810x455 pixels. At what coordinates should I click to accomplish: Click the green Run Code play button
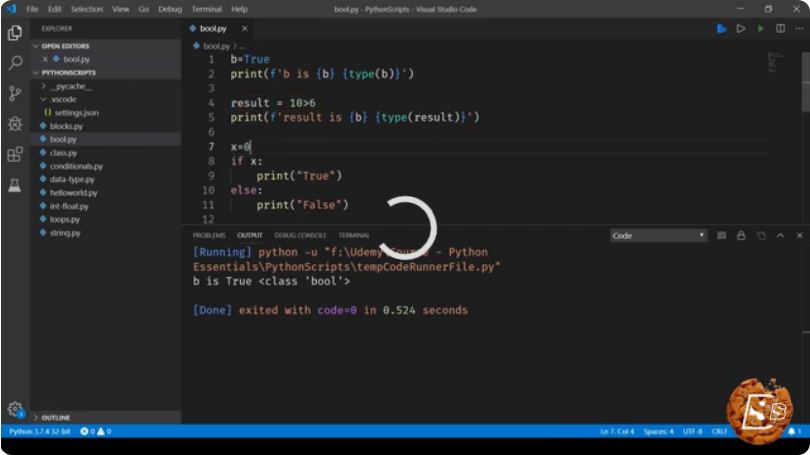[760, 28]
